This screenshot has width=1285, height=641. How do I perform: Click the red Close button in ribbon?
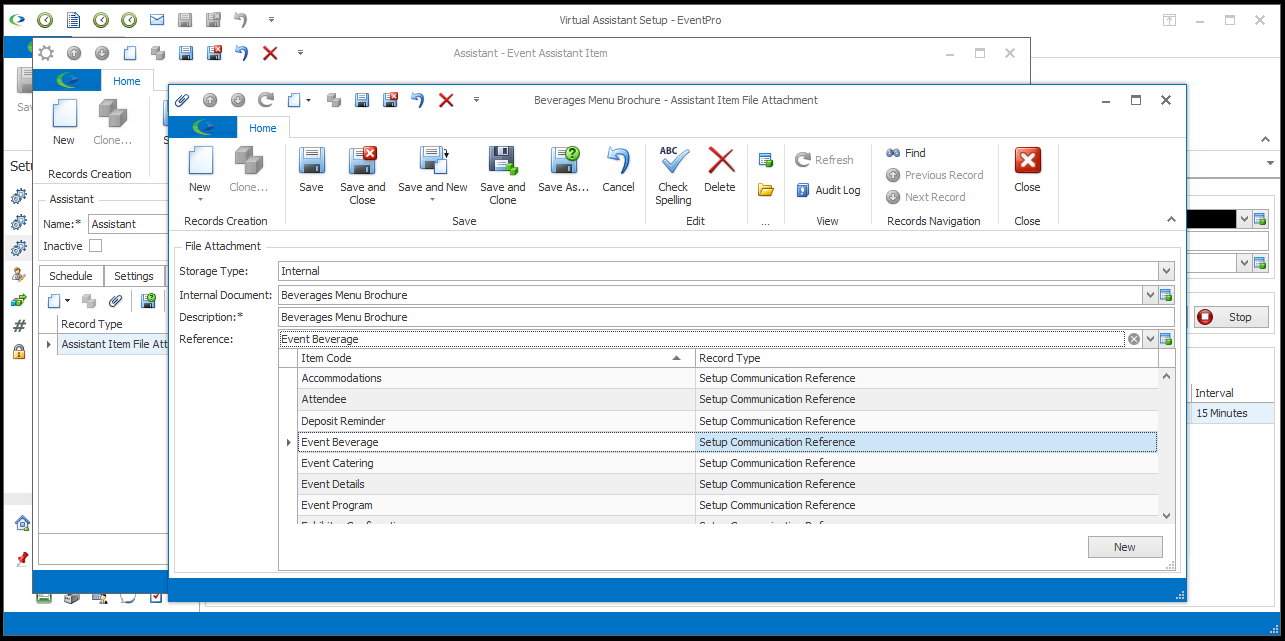(x=1027, y=170)
